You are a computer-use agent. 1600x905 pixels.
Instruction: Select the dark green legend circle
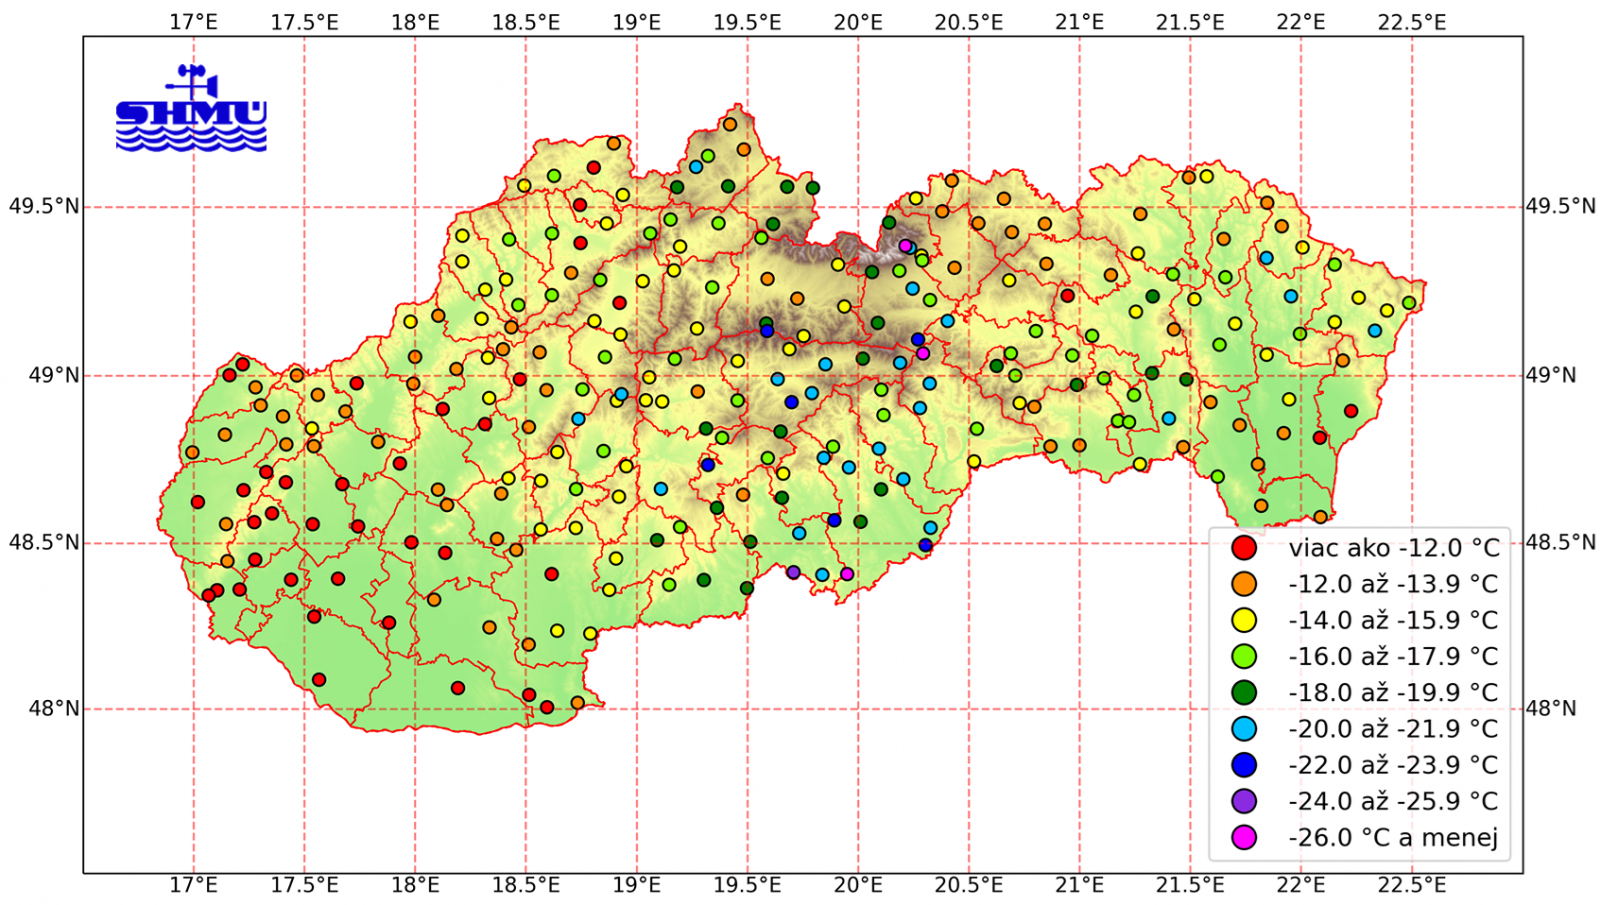pos(1244,693)
